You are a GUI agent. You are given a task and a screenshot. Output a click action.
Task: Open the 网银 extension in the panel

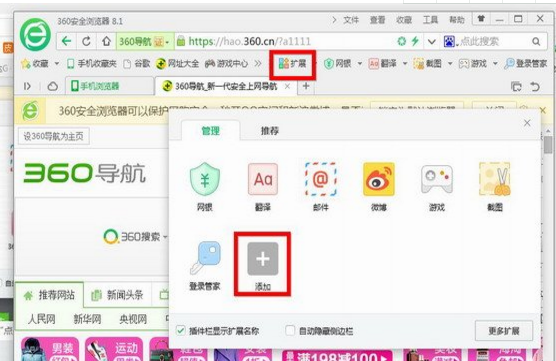[x=205, y=187]
